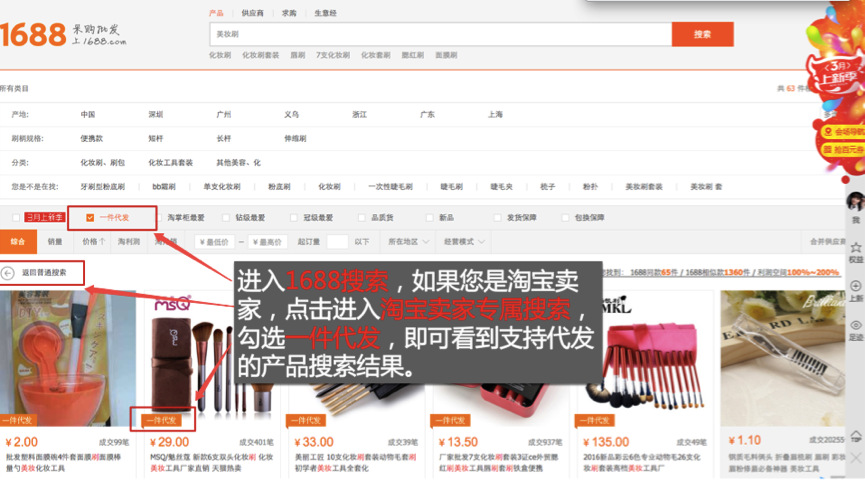Tick the 品质货 checkbox
865x482 pixels.
tap(362, 217)
